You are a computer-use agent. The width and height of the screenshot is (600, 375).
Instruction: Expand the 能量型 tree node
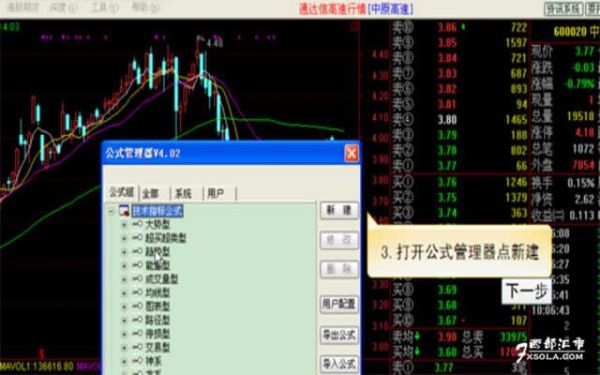[x=124, y=265]
